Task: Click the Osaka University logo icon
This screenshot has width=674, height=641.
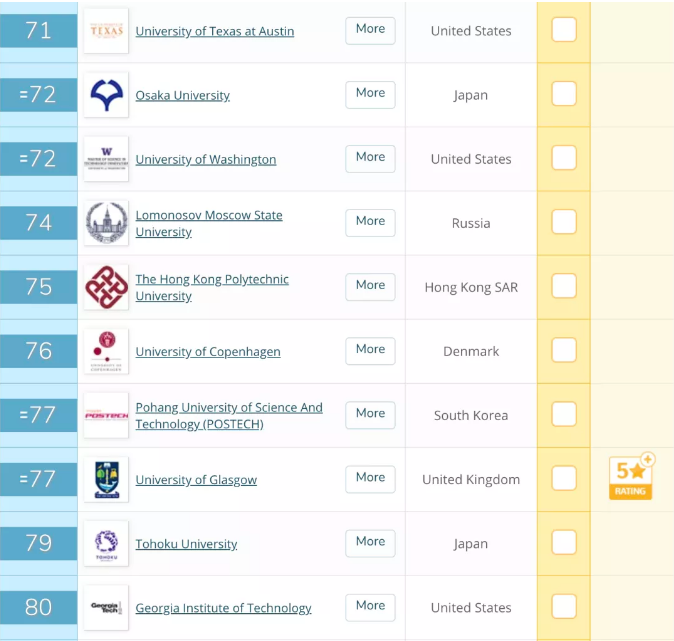Action: click(x=106, y=95)
